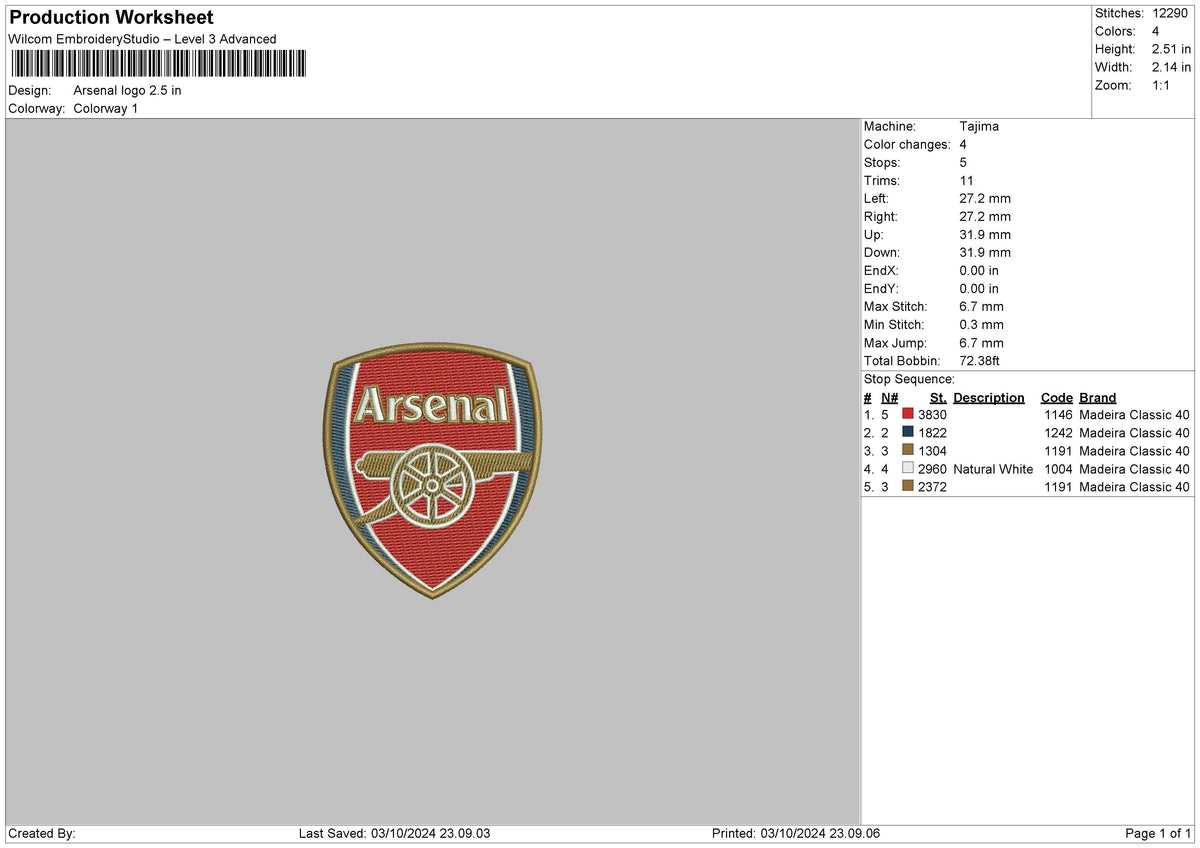
Task: Click the Machine: Tajima value
Action: 979,126
